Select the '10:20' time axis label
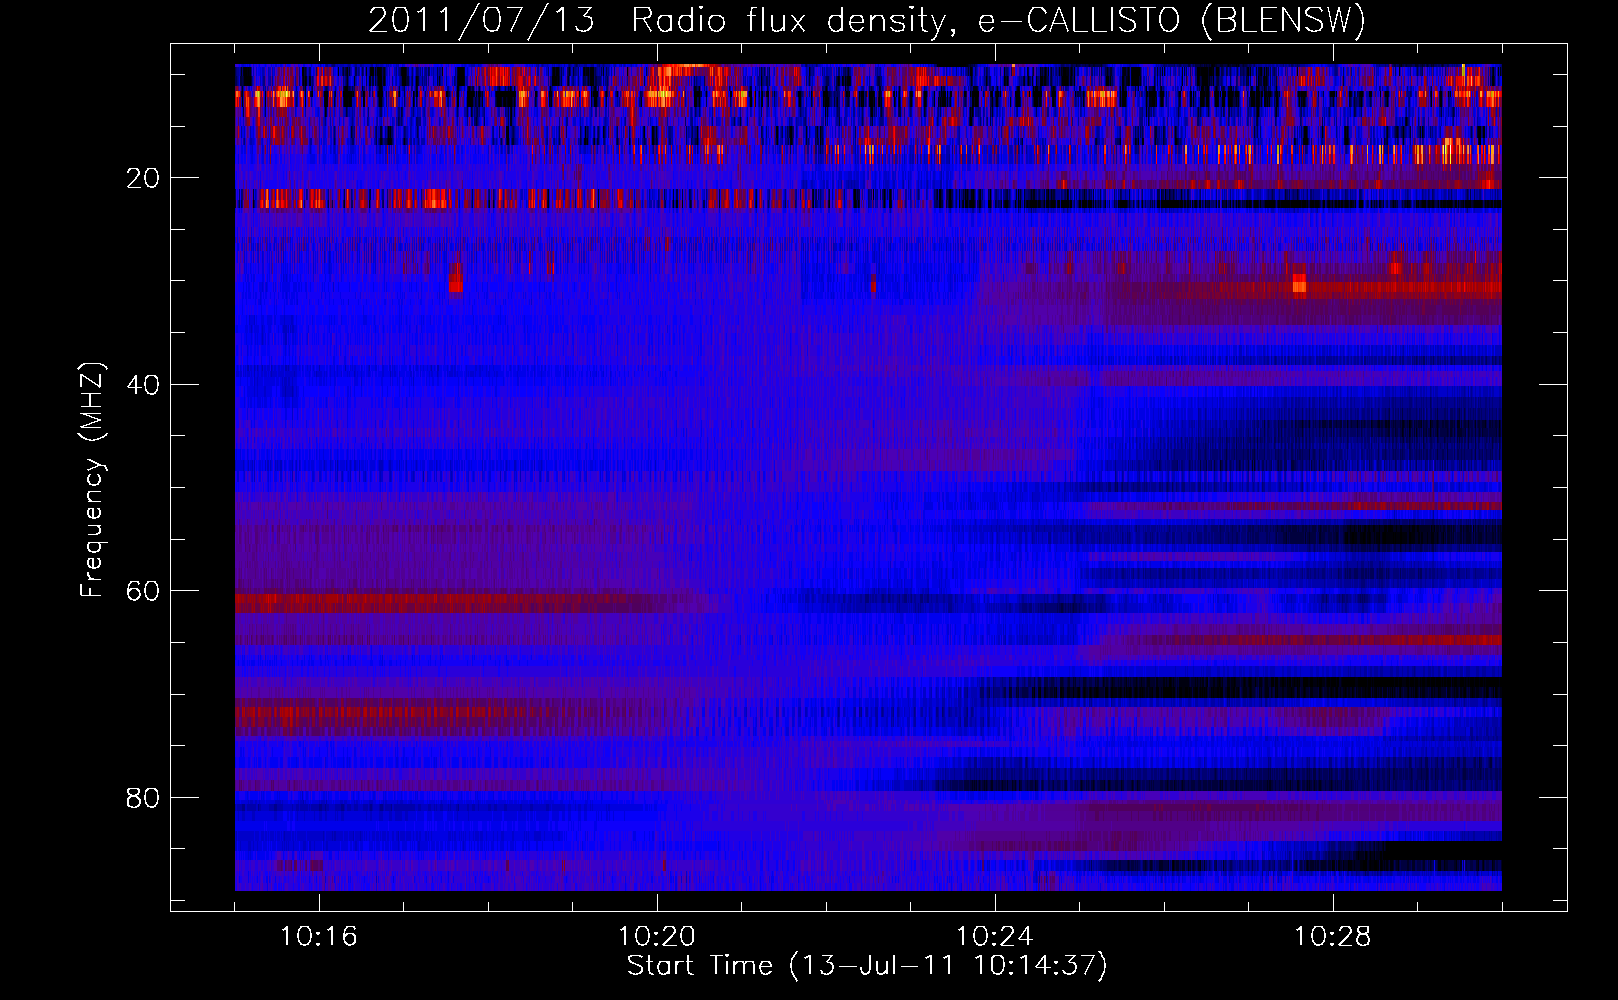Viewport: 1618px width, 1000px height. (657, 937)
